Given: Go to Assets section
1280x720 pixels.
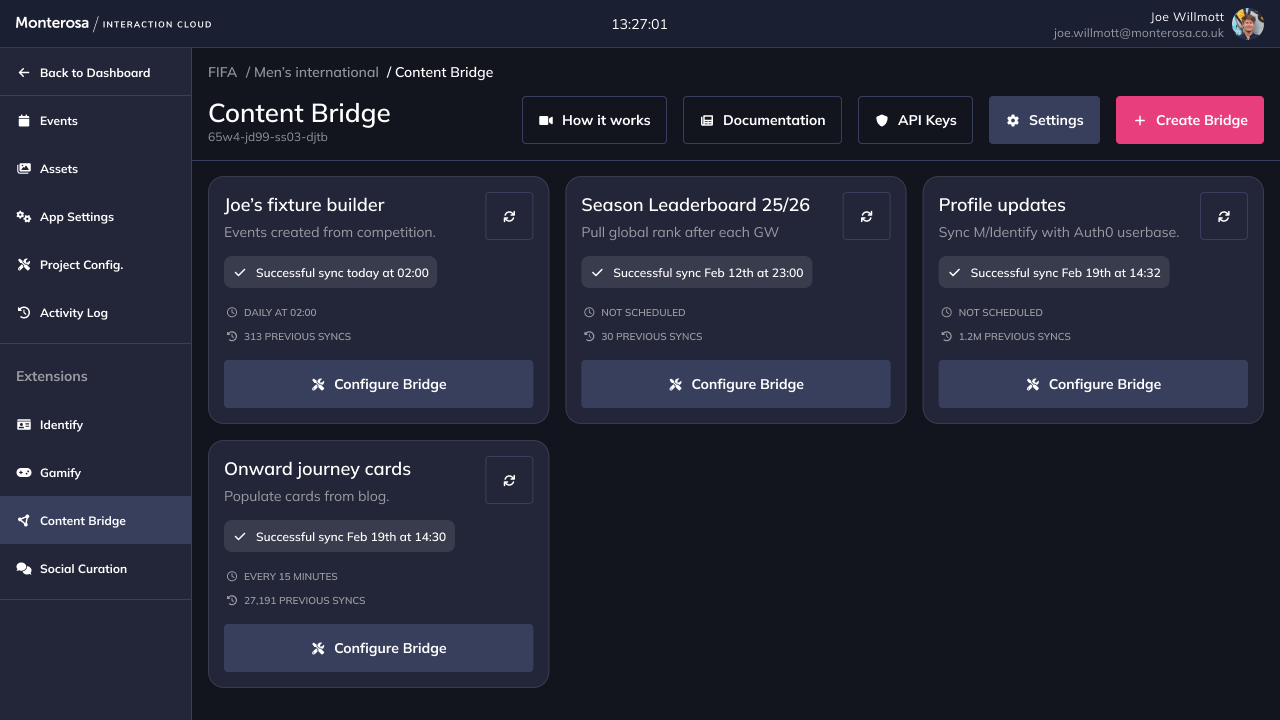Looking at the screenshot, I should (58, 169).
